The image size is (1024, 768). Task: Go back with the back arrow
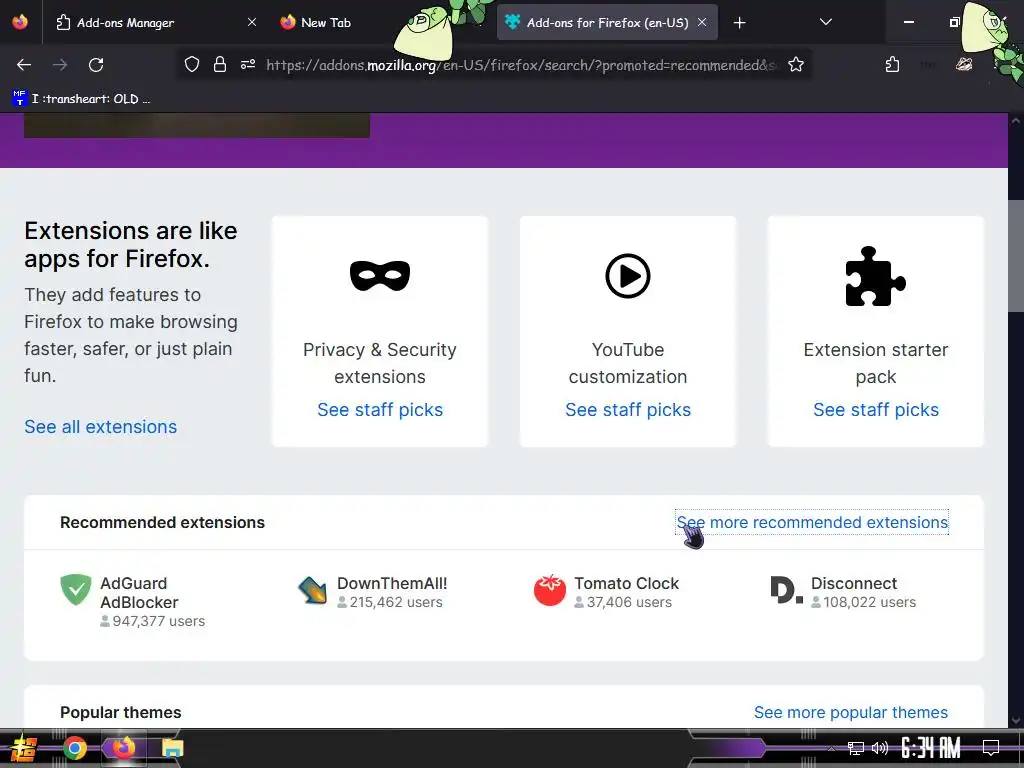(x=24, y=65)
